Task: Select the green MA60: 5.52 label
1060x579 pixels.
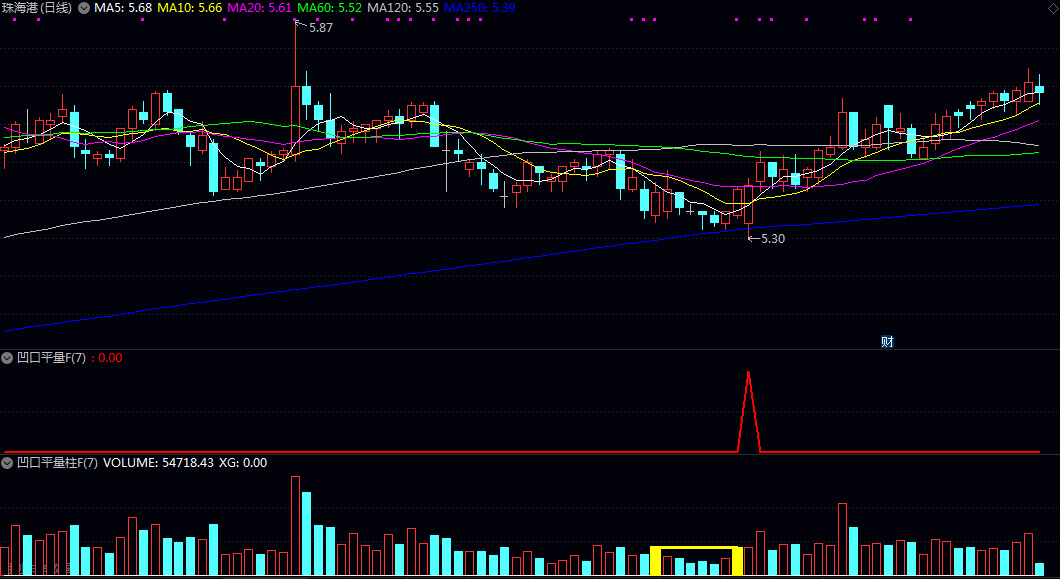Action: tap(330, 8)
